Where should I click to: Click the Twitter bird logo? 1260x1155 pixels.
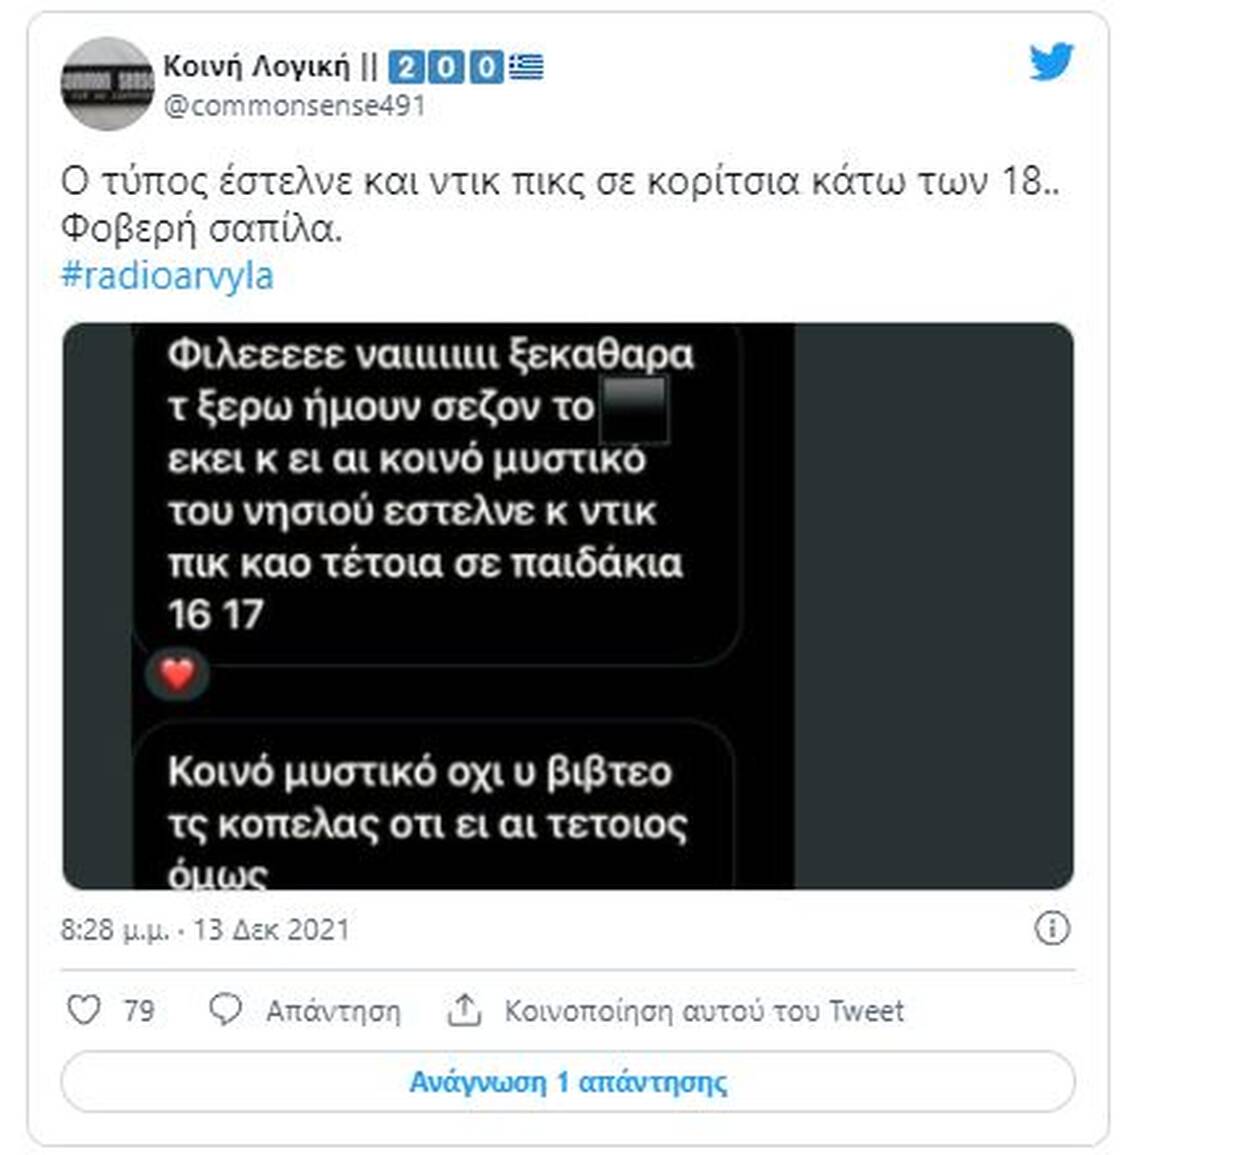point(1051,62)
